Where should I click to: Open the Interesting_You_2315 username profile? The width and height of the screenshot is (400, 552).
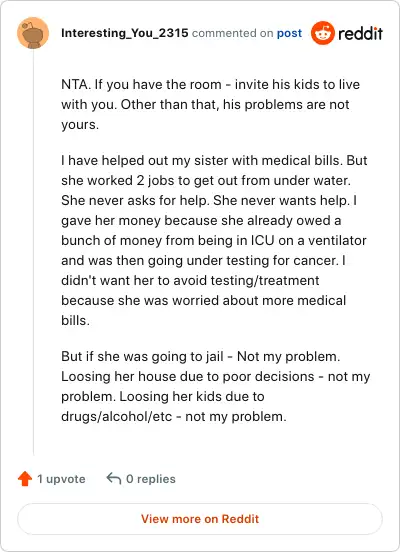(125, 33)
